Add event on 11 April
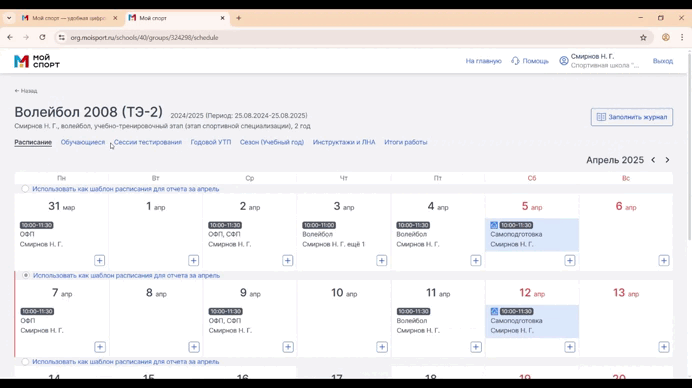This screenshot has height=388, width=692. coord(476,347)
